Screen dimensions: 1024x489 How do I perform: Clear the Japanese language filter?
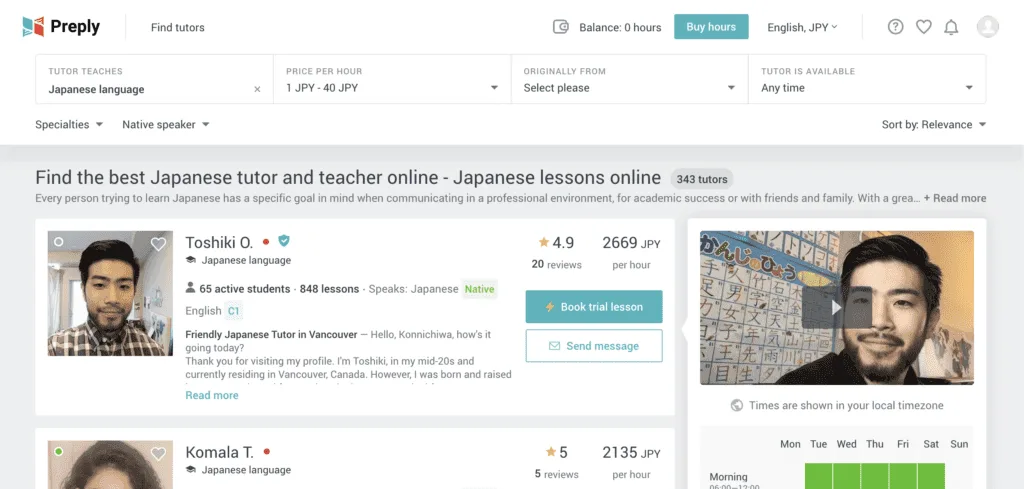click(x=257, y=89)
